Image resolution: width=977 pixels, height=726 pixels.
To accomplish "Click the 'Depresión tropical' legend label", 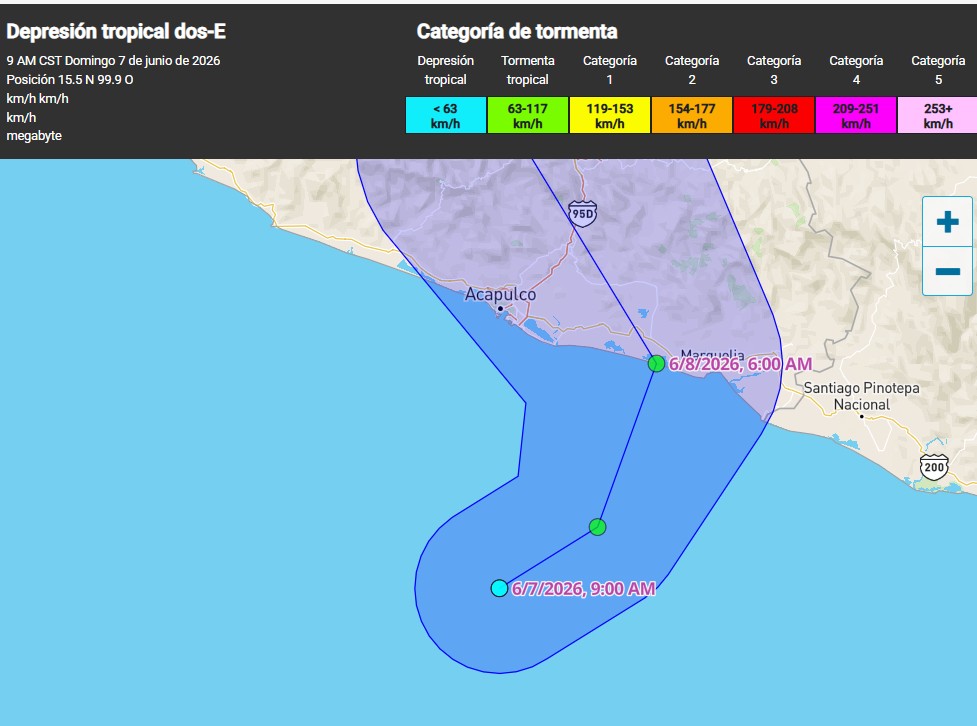I will tap(446, 70).
